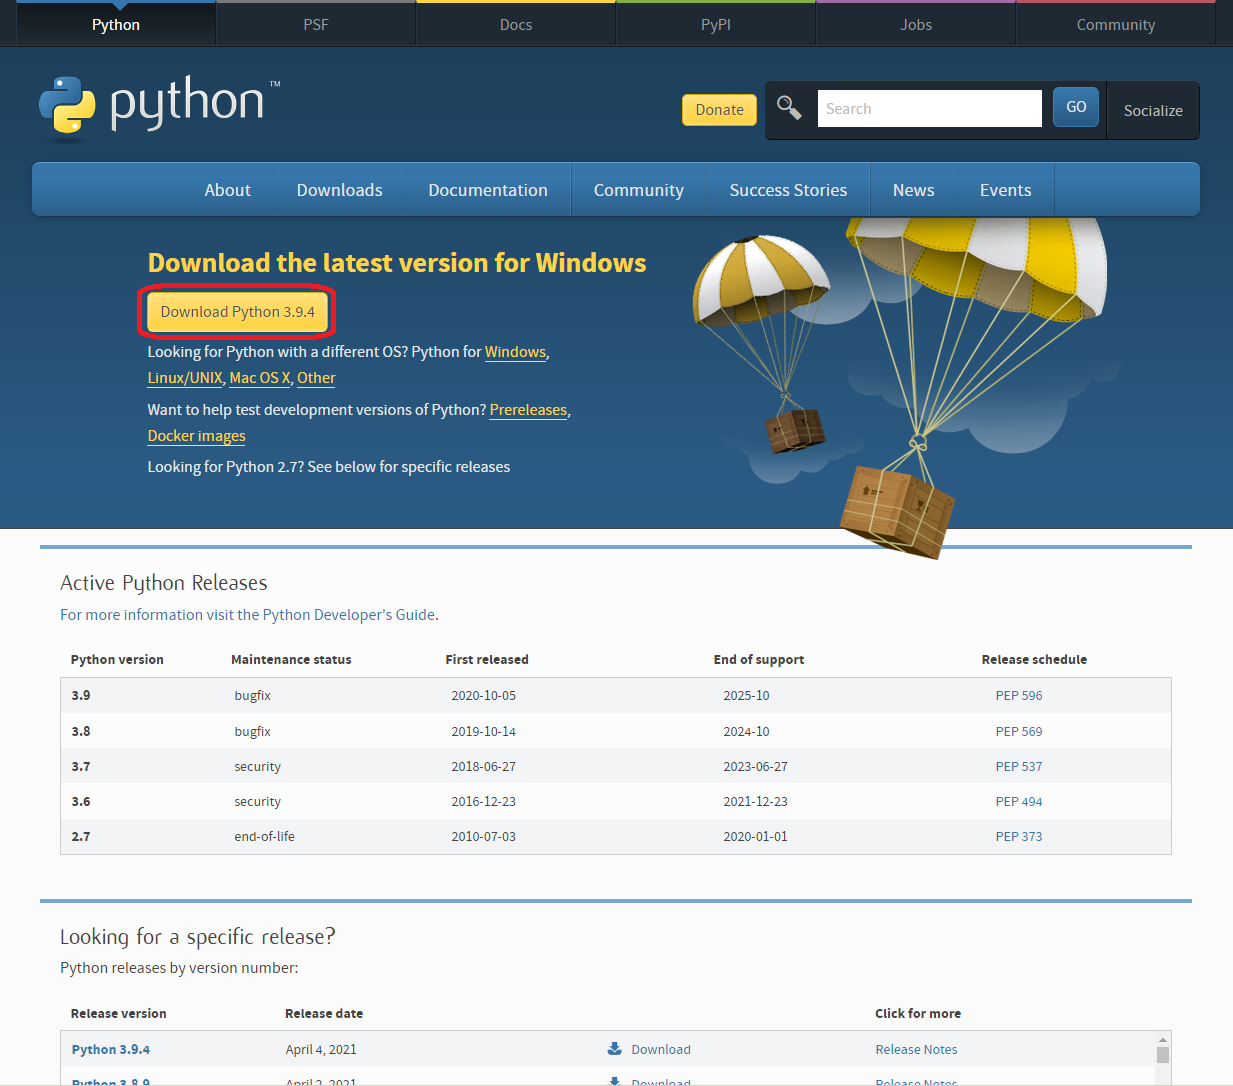
Task: Open the Docs top tab
Action: [x=516, y=24]
